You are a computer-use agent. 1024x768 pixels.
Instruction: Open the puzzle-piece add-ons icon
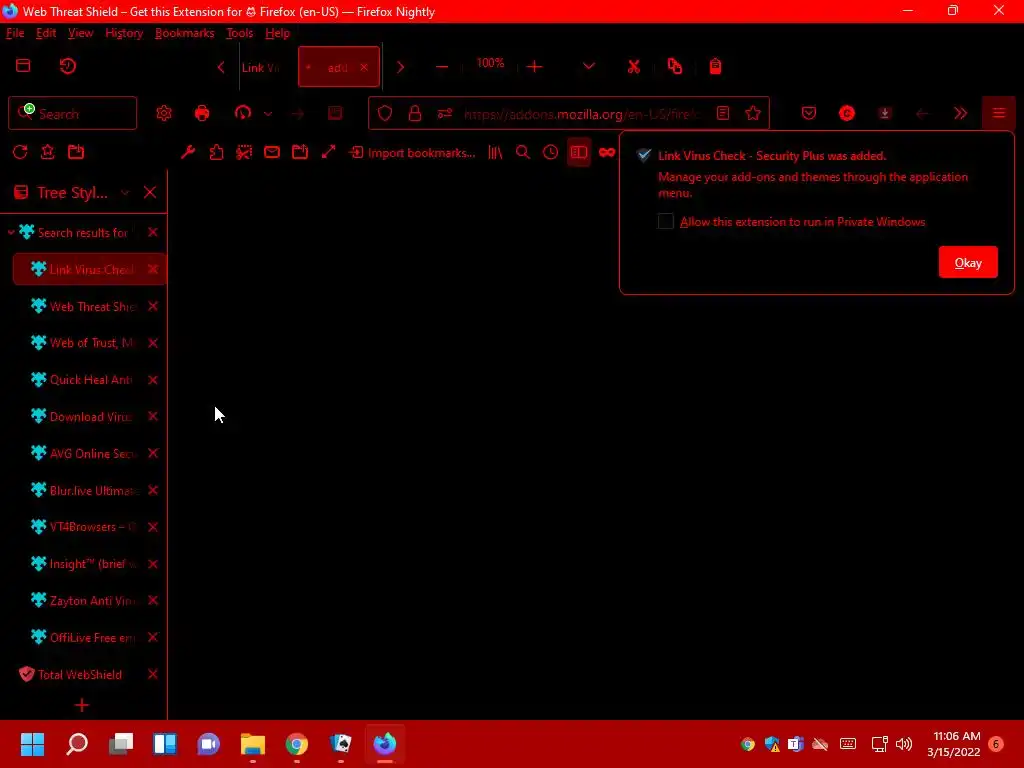point(216,152)
